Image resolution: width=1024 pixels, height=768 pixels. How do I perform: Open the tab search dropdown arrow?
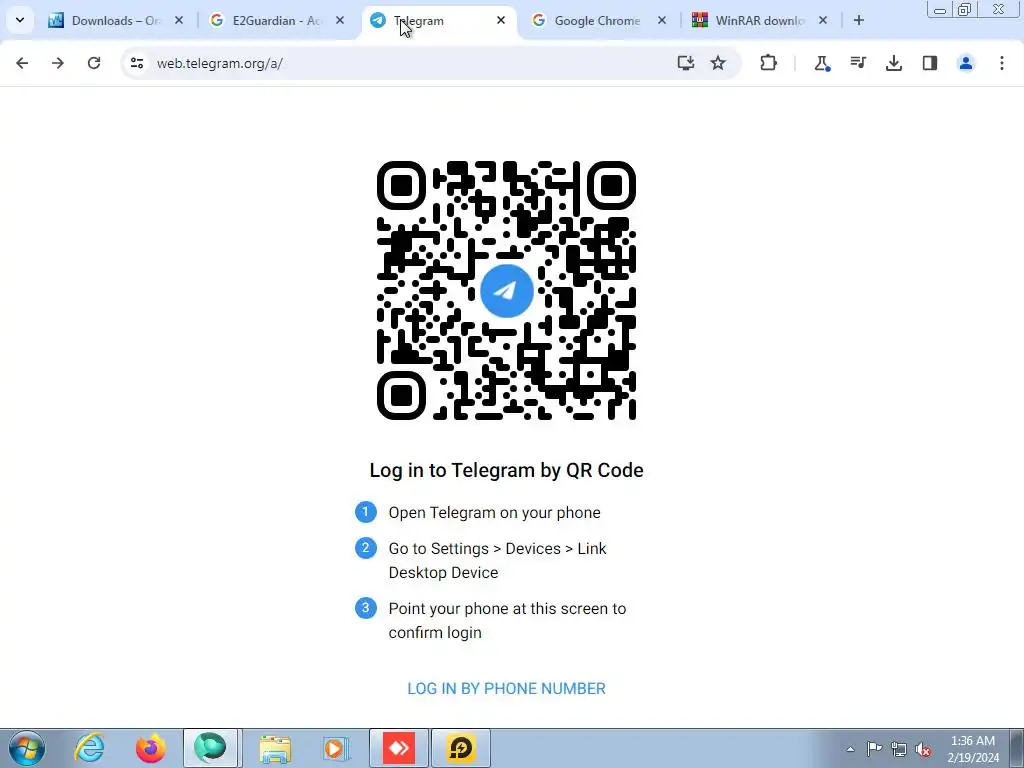(20, 20)
